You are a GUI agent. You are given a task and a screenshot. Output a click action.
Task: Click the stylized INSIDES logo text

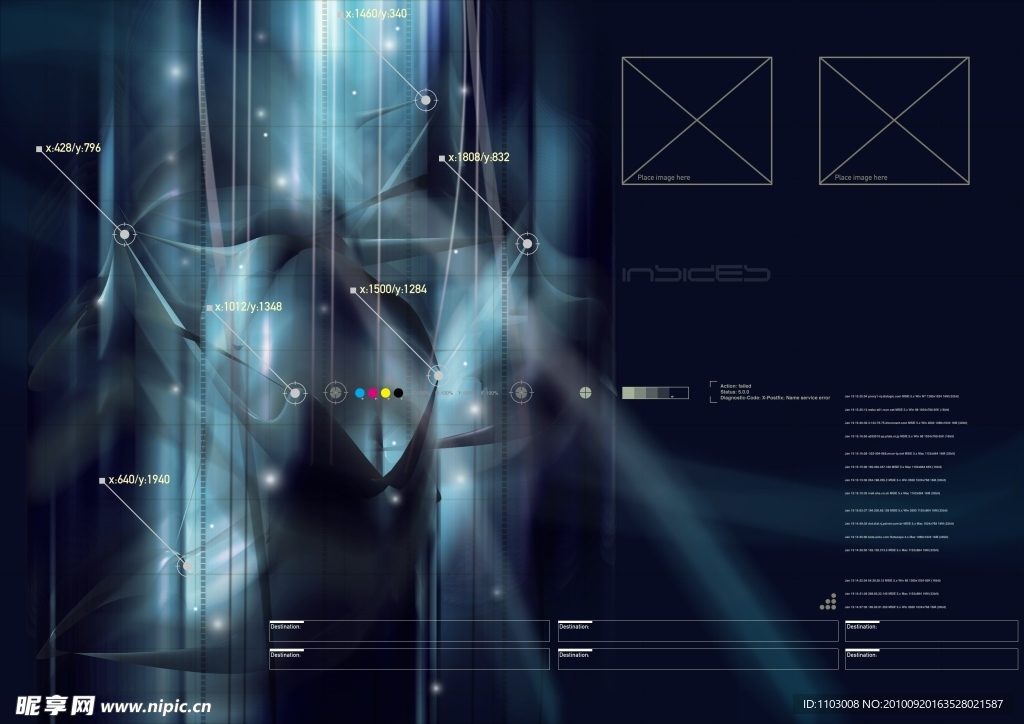pyautogui.click(x=696, y=274)
